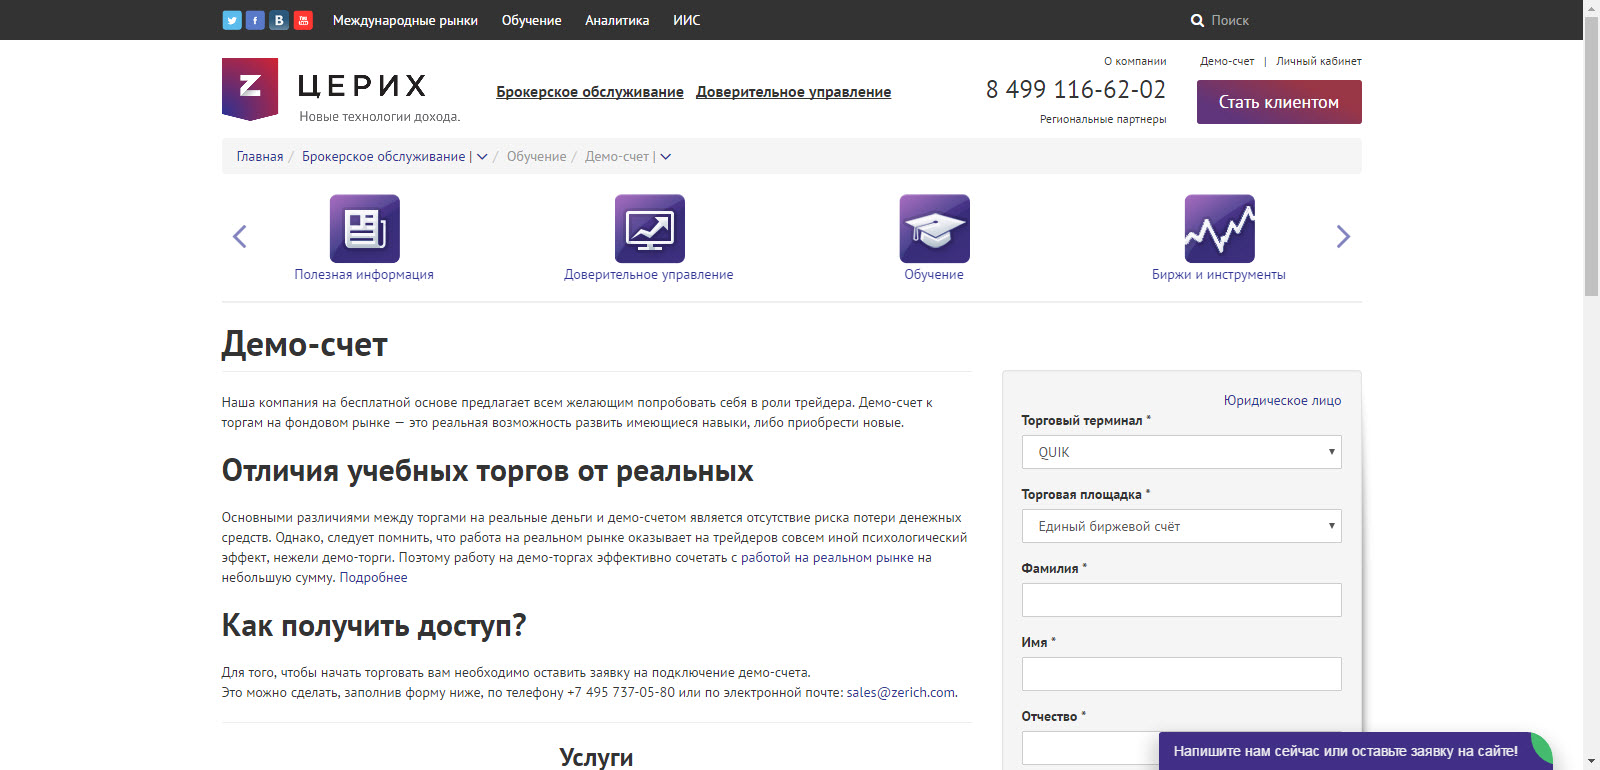Click the Биржи и инструменты graph icon
The image size is (1600, 770).
(1220, 229)
